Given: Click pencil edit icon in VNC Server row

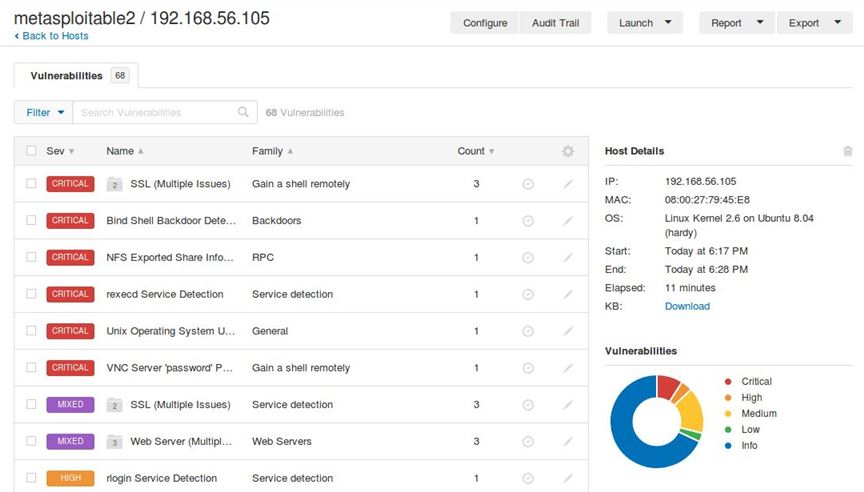Looking at the screenshot, I should [x=568, y=368].
